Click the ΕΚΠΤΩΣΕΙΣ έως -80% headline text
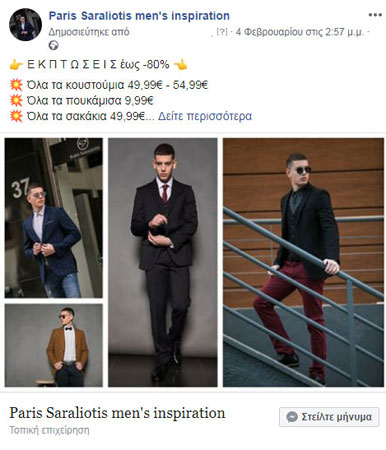 [x=98, y=65]
